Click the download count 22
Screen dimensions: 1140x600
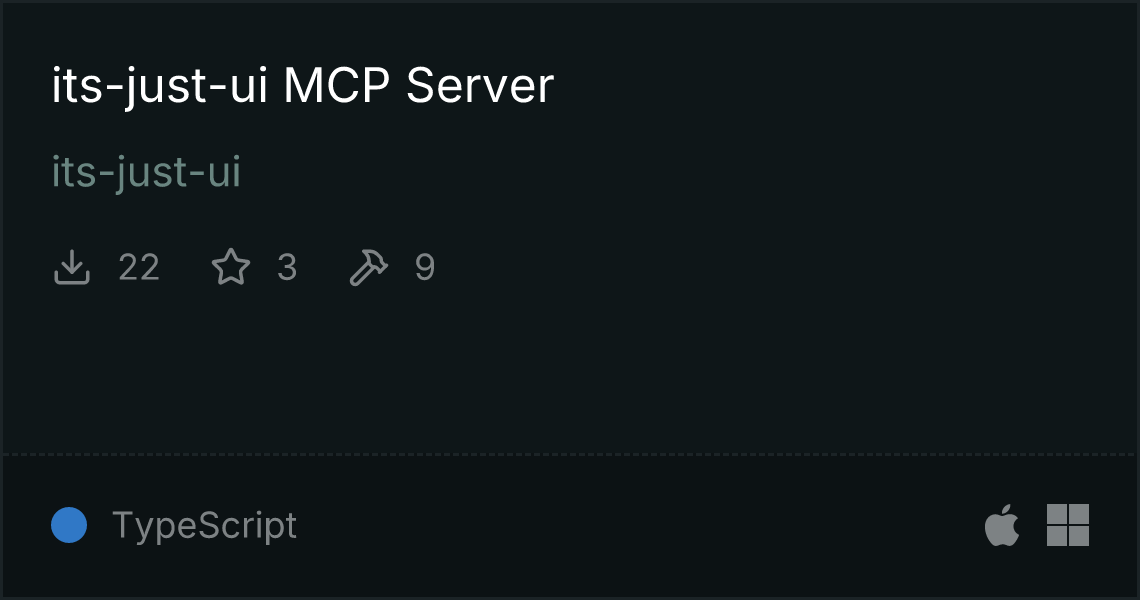pos(139,267)
